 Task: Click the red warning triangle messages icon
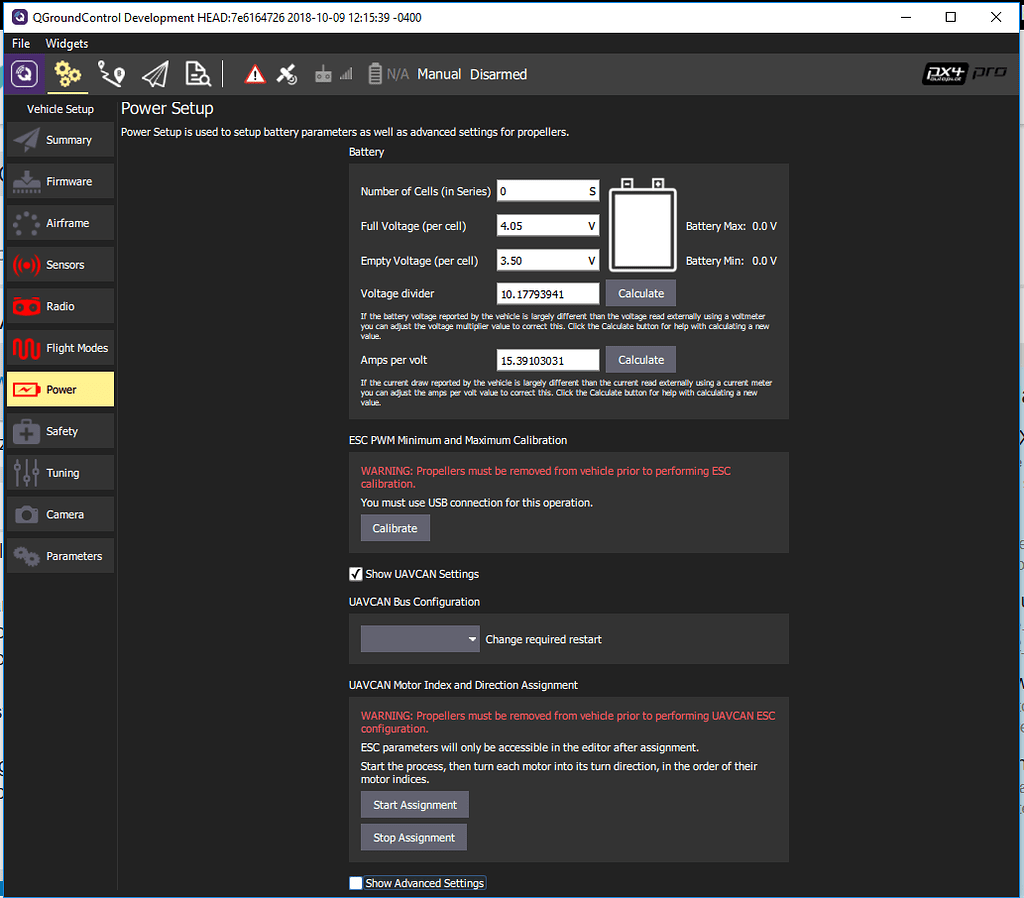tap(255, 74)
